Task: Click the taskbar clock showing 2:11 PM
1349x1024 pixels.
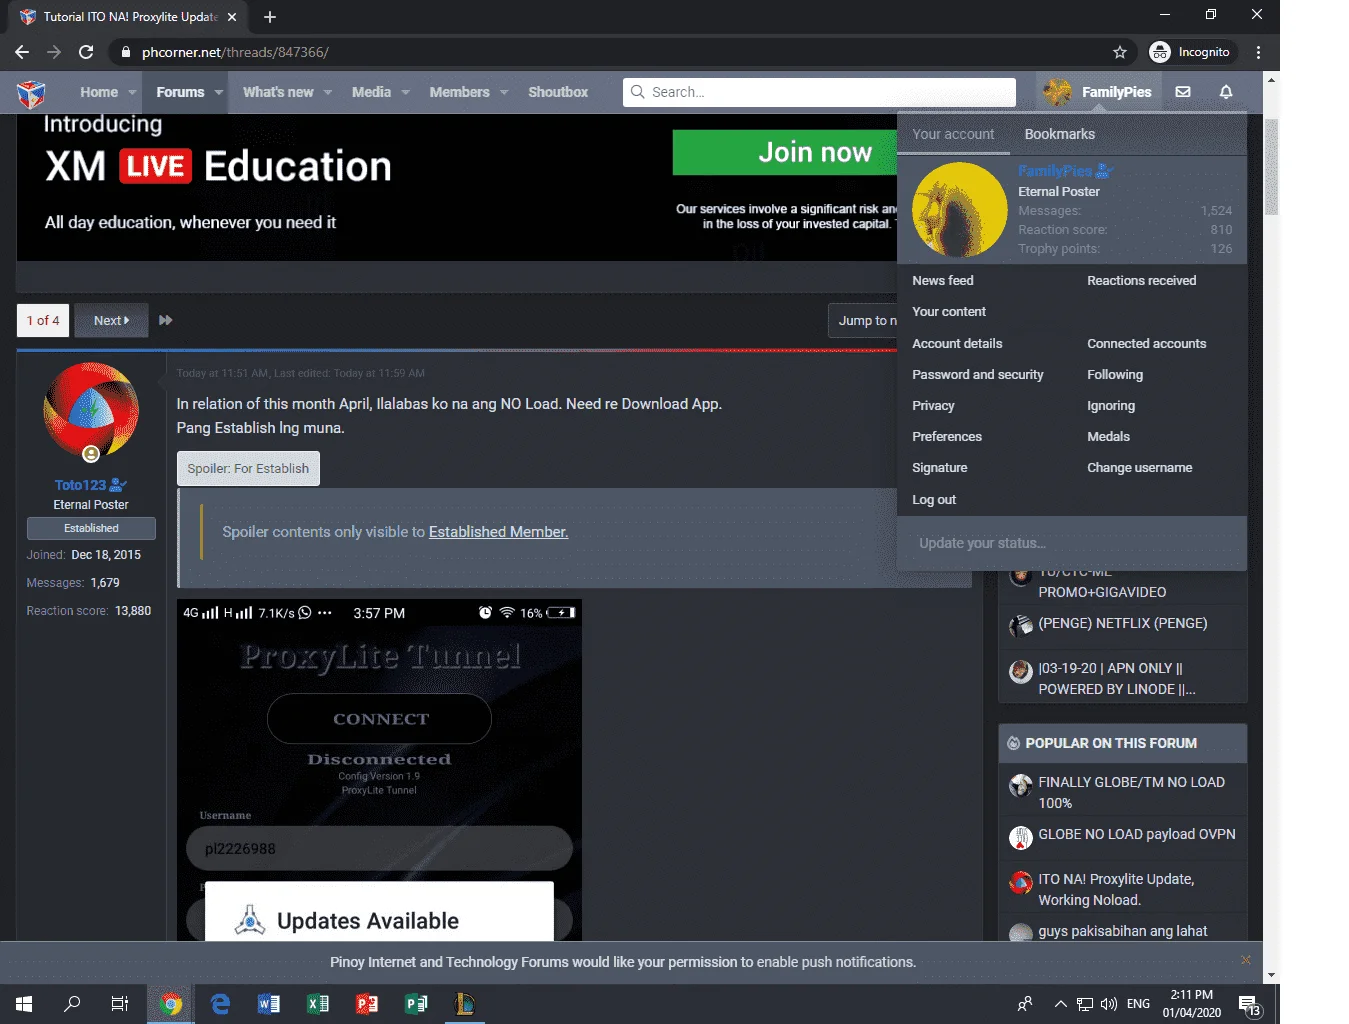Action: tap(1192, 1004)
